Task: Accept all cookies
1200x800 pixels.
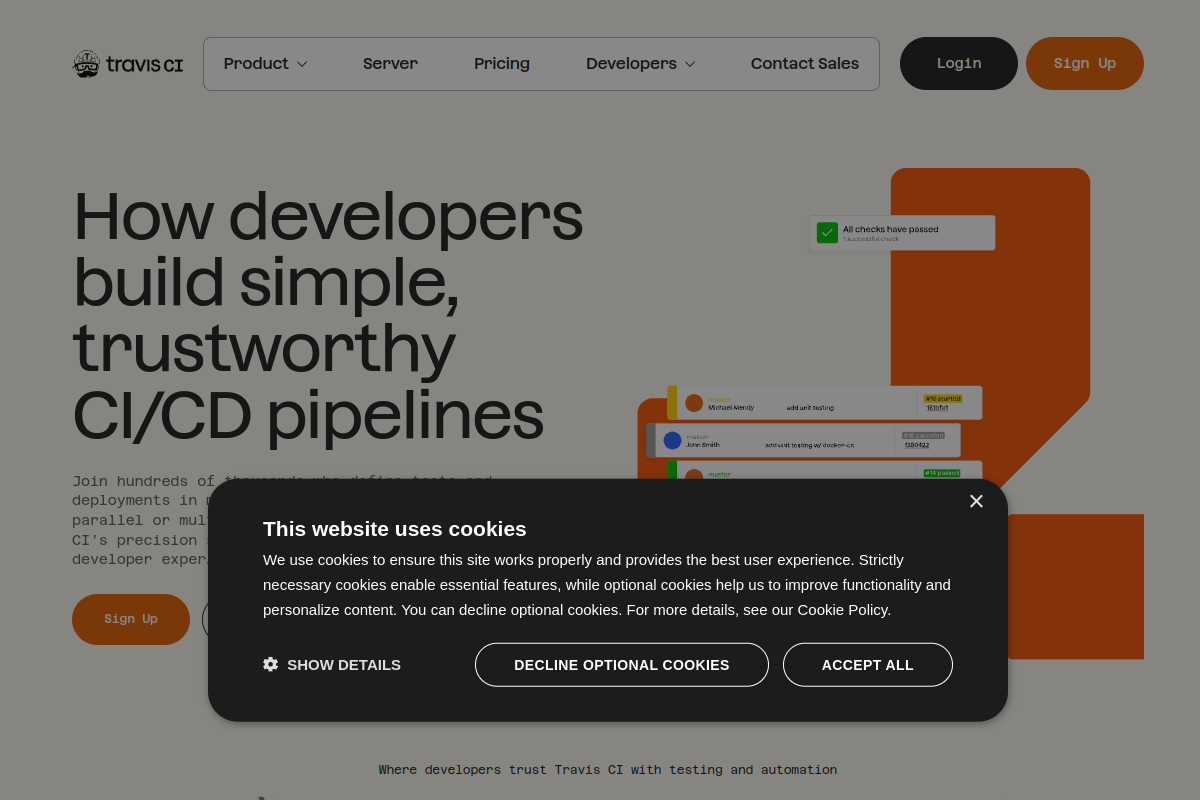Action: pyautogui.click(x=868, y=664)
